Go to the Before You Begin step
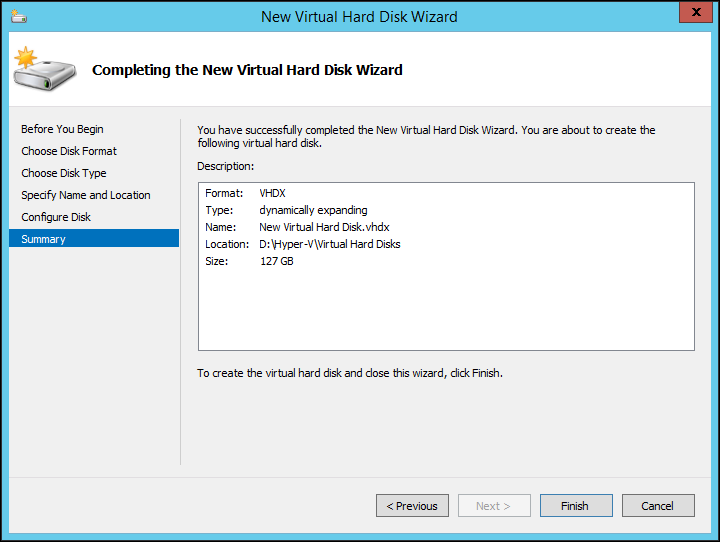Screen dimensions: 720x542 (62, 129)
